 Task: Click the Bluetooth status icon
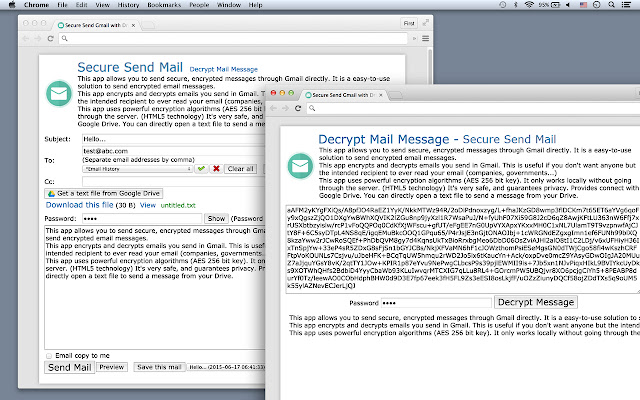(x=516, y=5)
